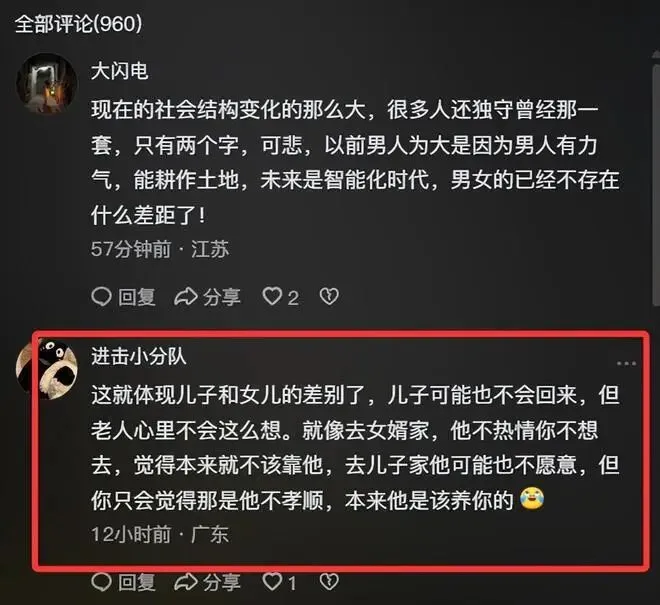Open three-dot menu on 进击小分队's comment
Screen dimensions: 660x605
pos(626,363)
